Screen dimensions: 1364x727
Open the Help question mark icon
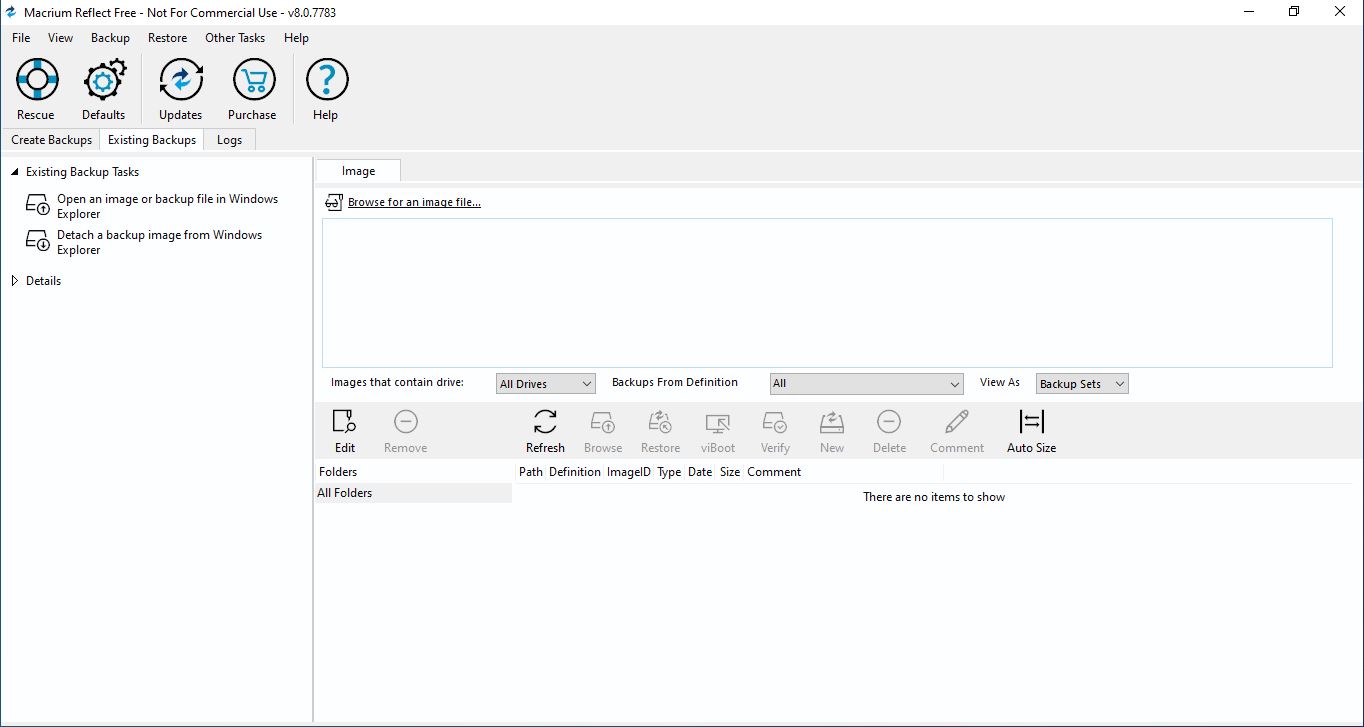(326, 79)
